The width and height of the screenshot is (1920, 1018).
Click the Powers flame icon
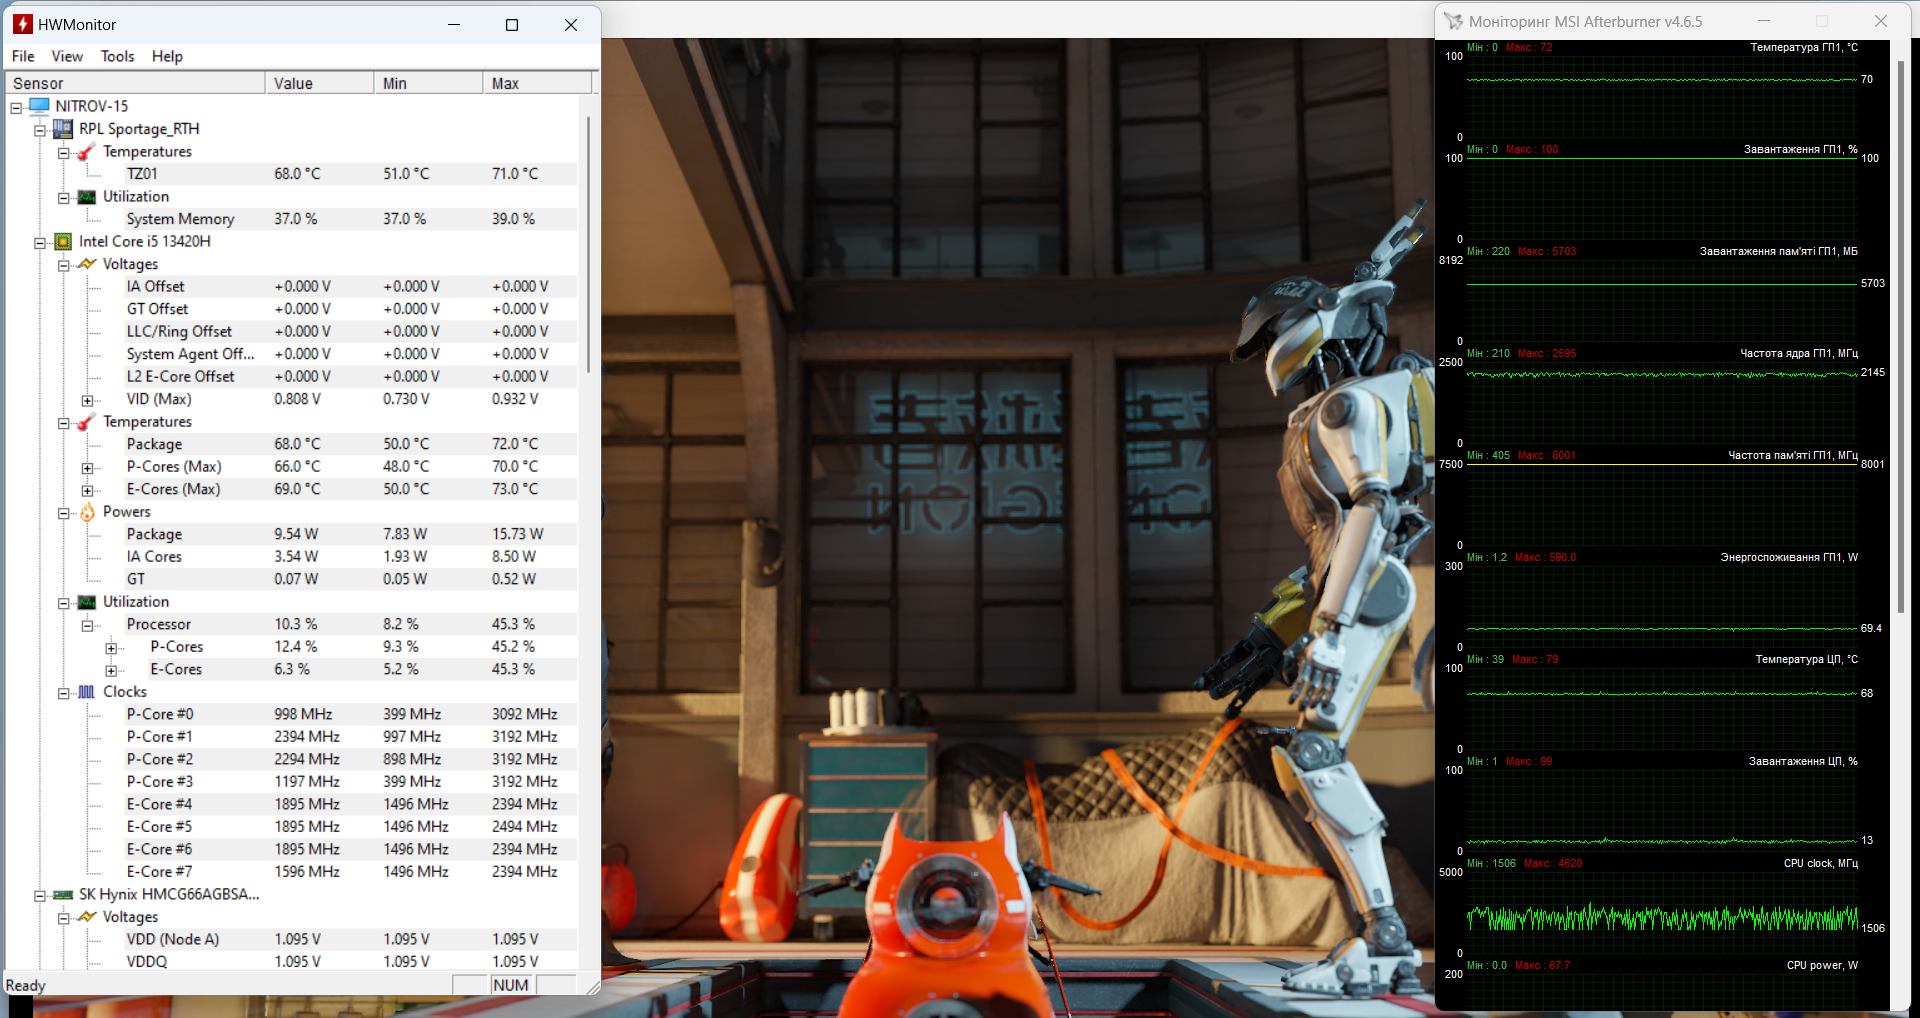point(87,512)
